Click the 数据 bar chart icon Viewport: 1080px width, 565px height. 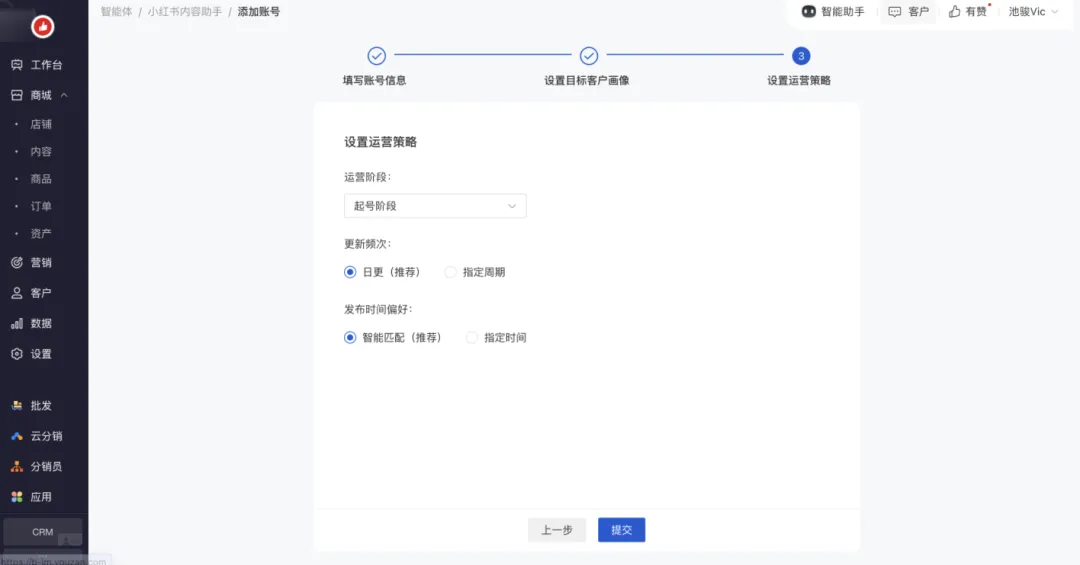[17, 324]
